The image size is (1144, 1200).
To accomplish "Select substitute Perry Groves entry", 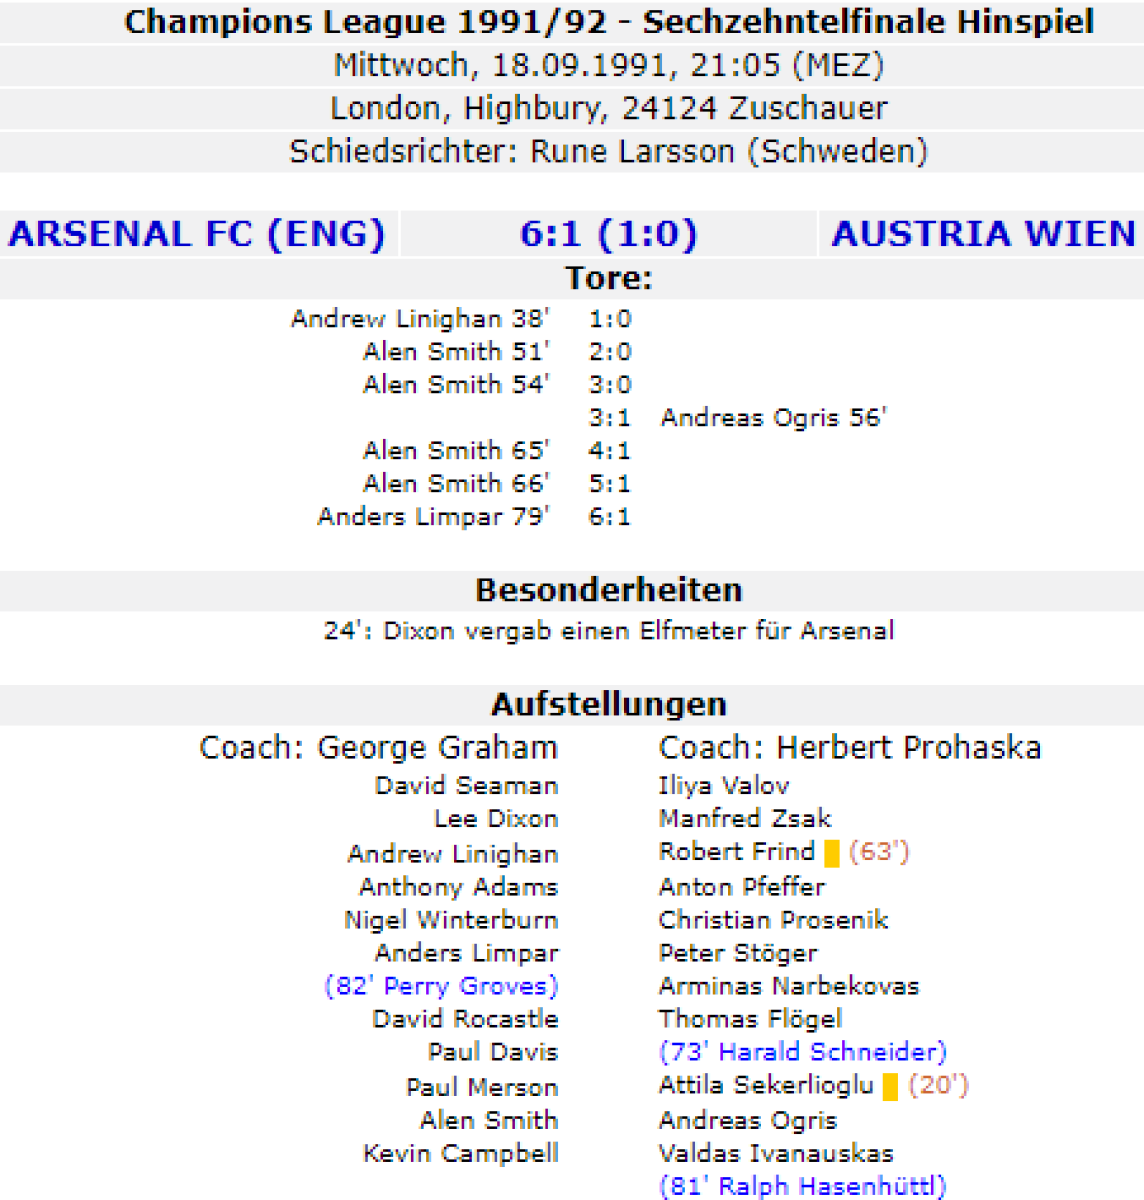I will pyautogui.click(x=441, y=986).
